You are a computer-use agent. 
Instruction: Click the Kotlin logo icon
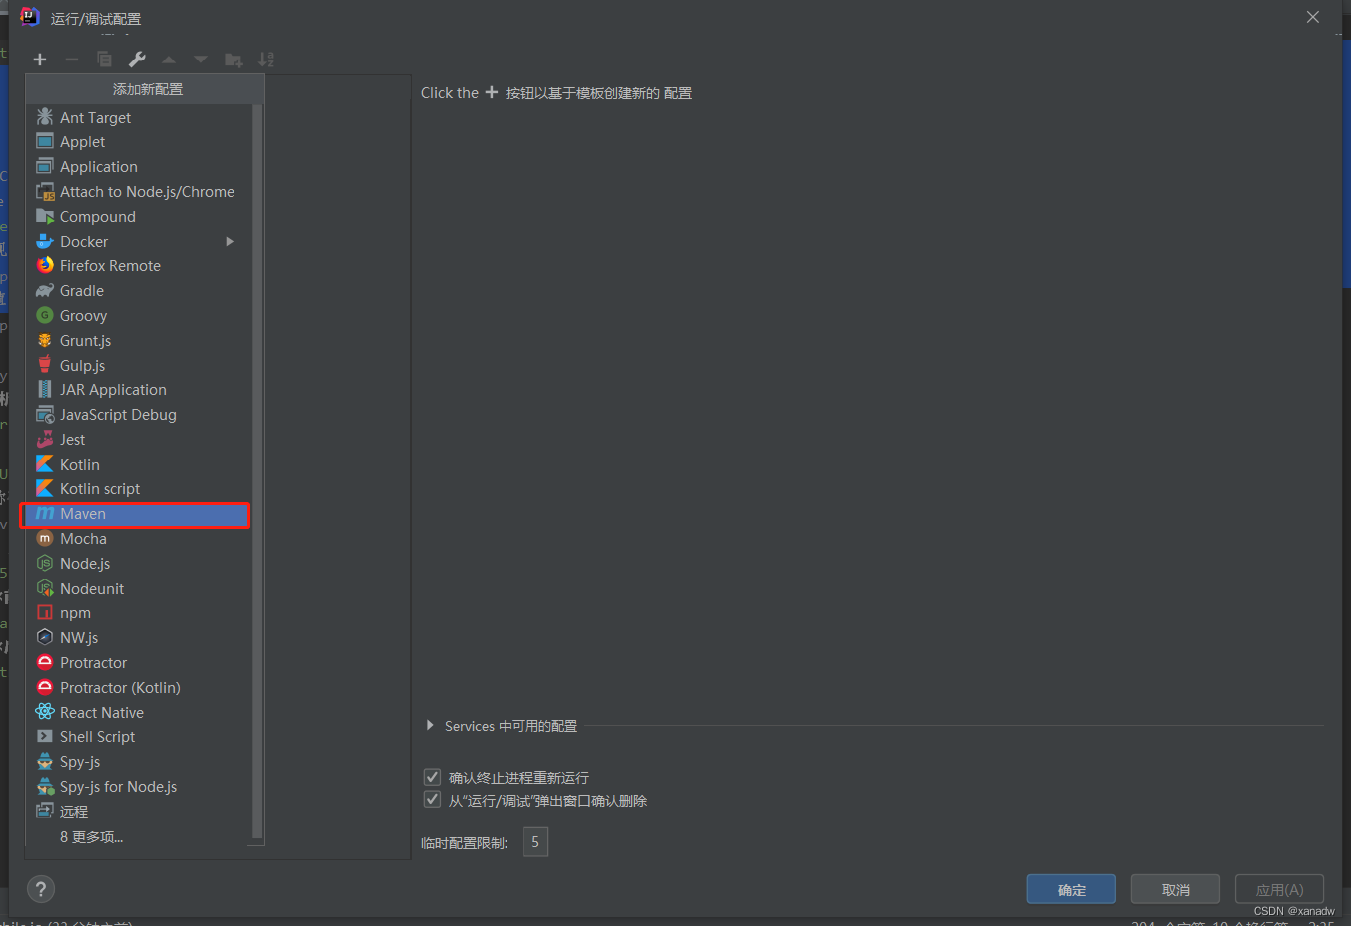point(45,464)
